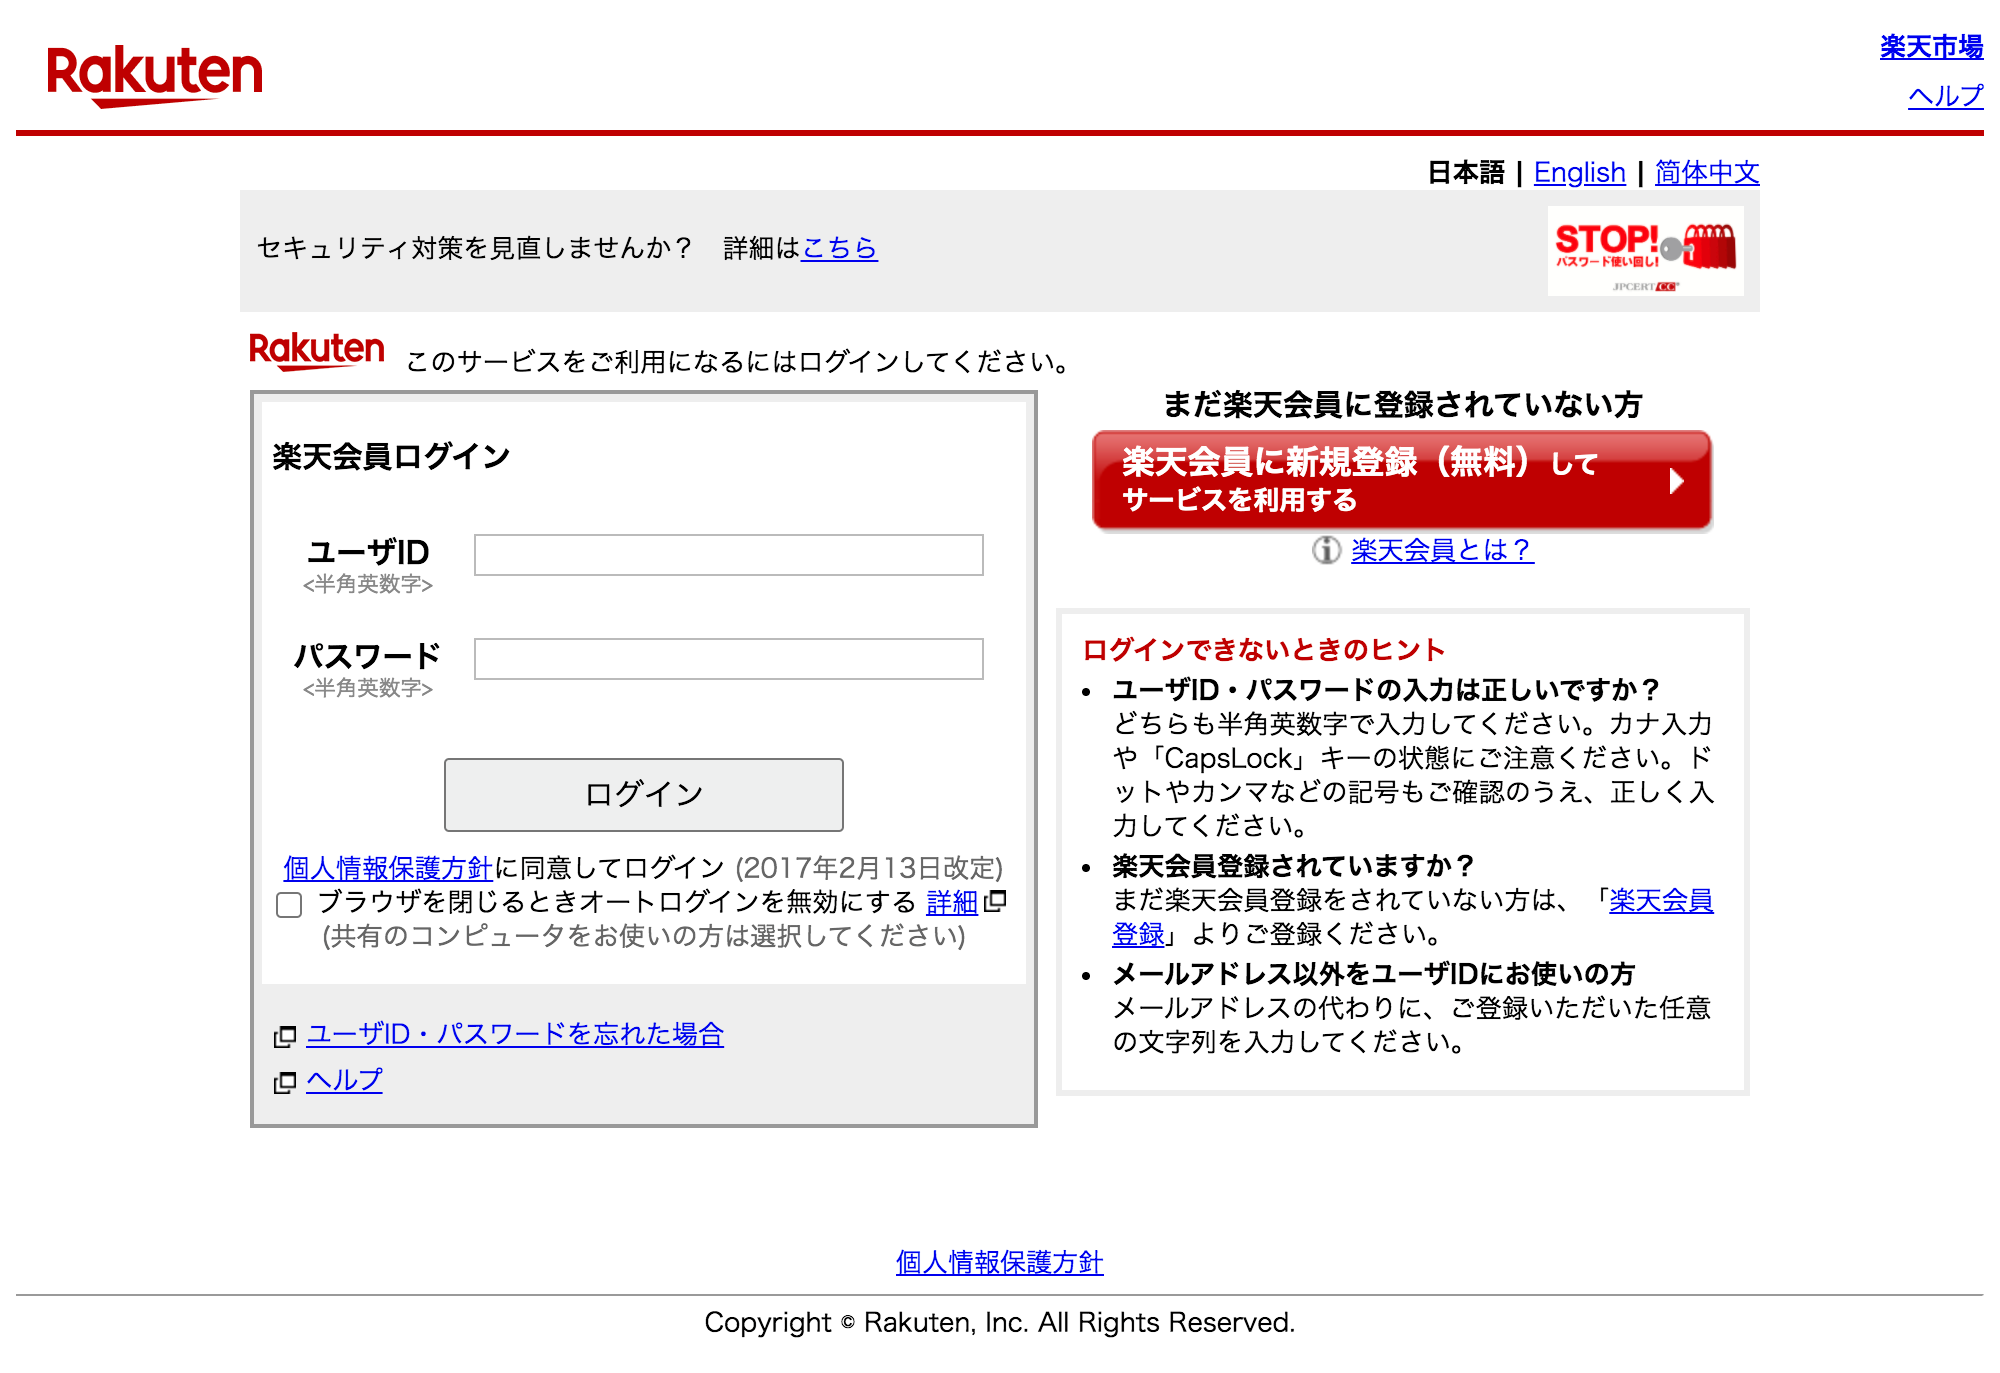2000x1373 pixels.
Task: Open 楽天市場 link in the header
Action: coord(1931,47)
